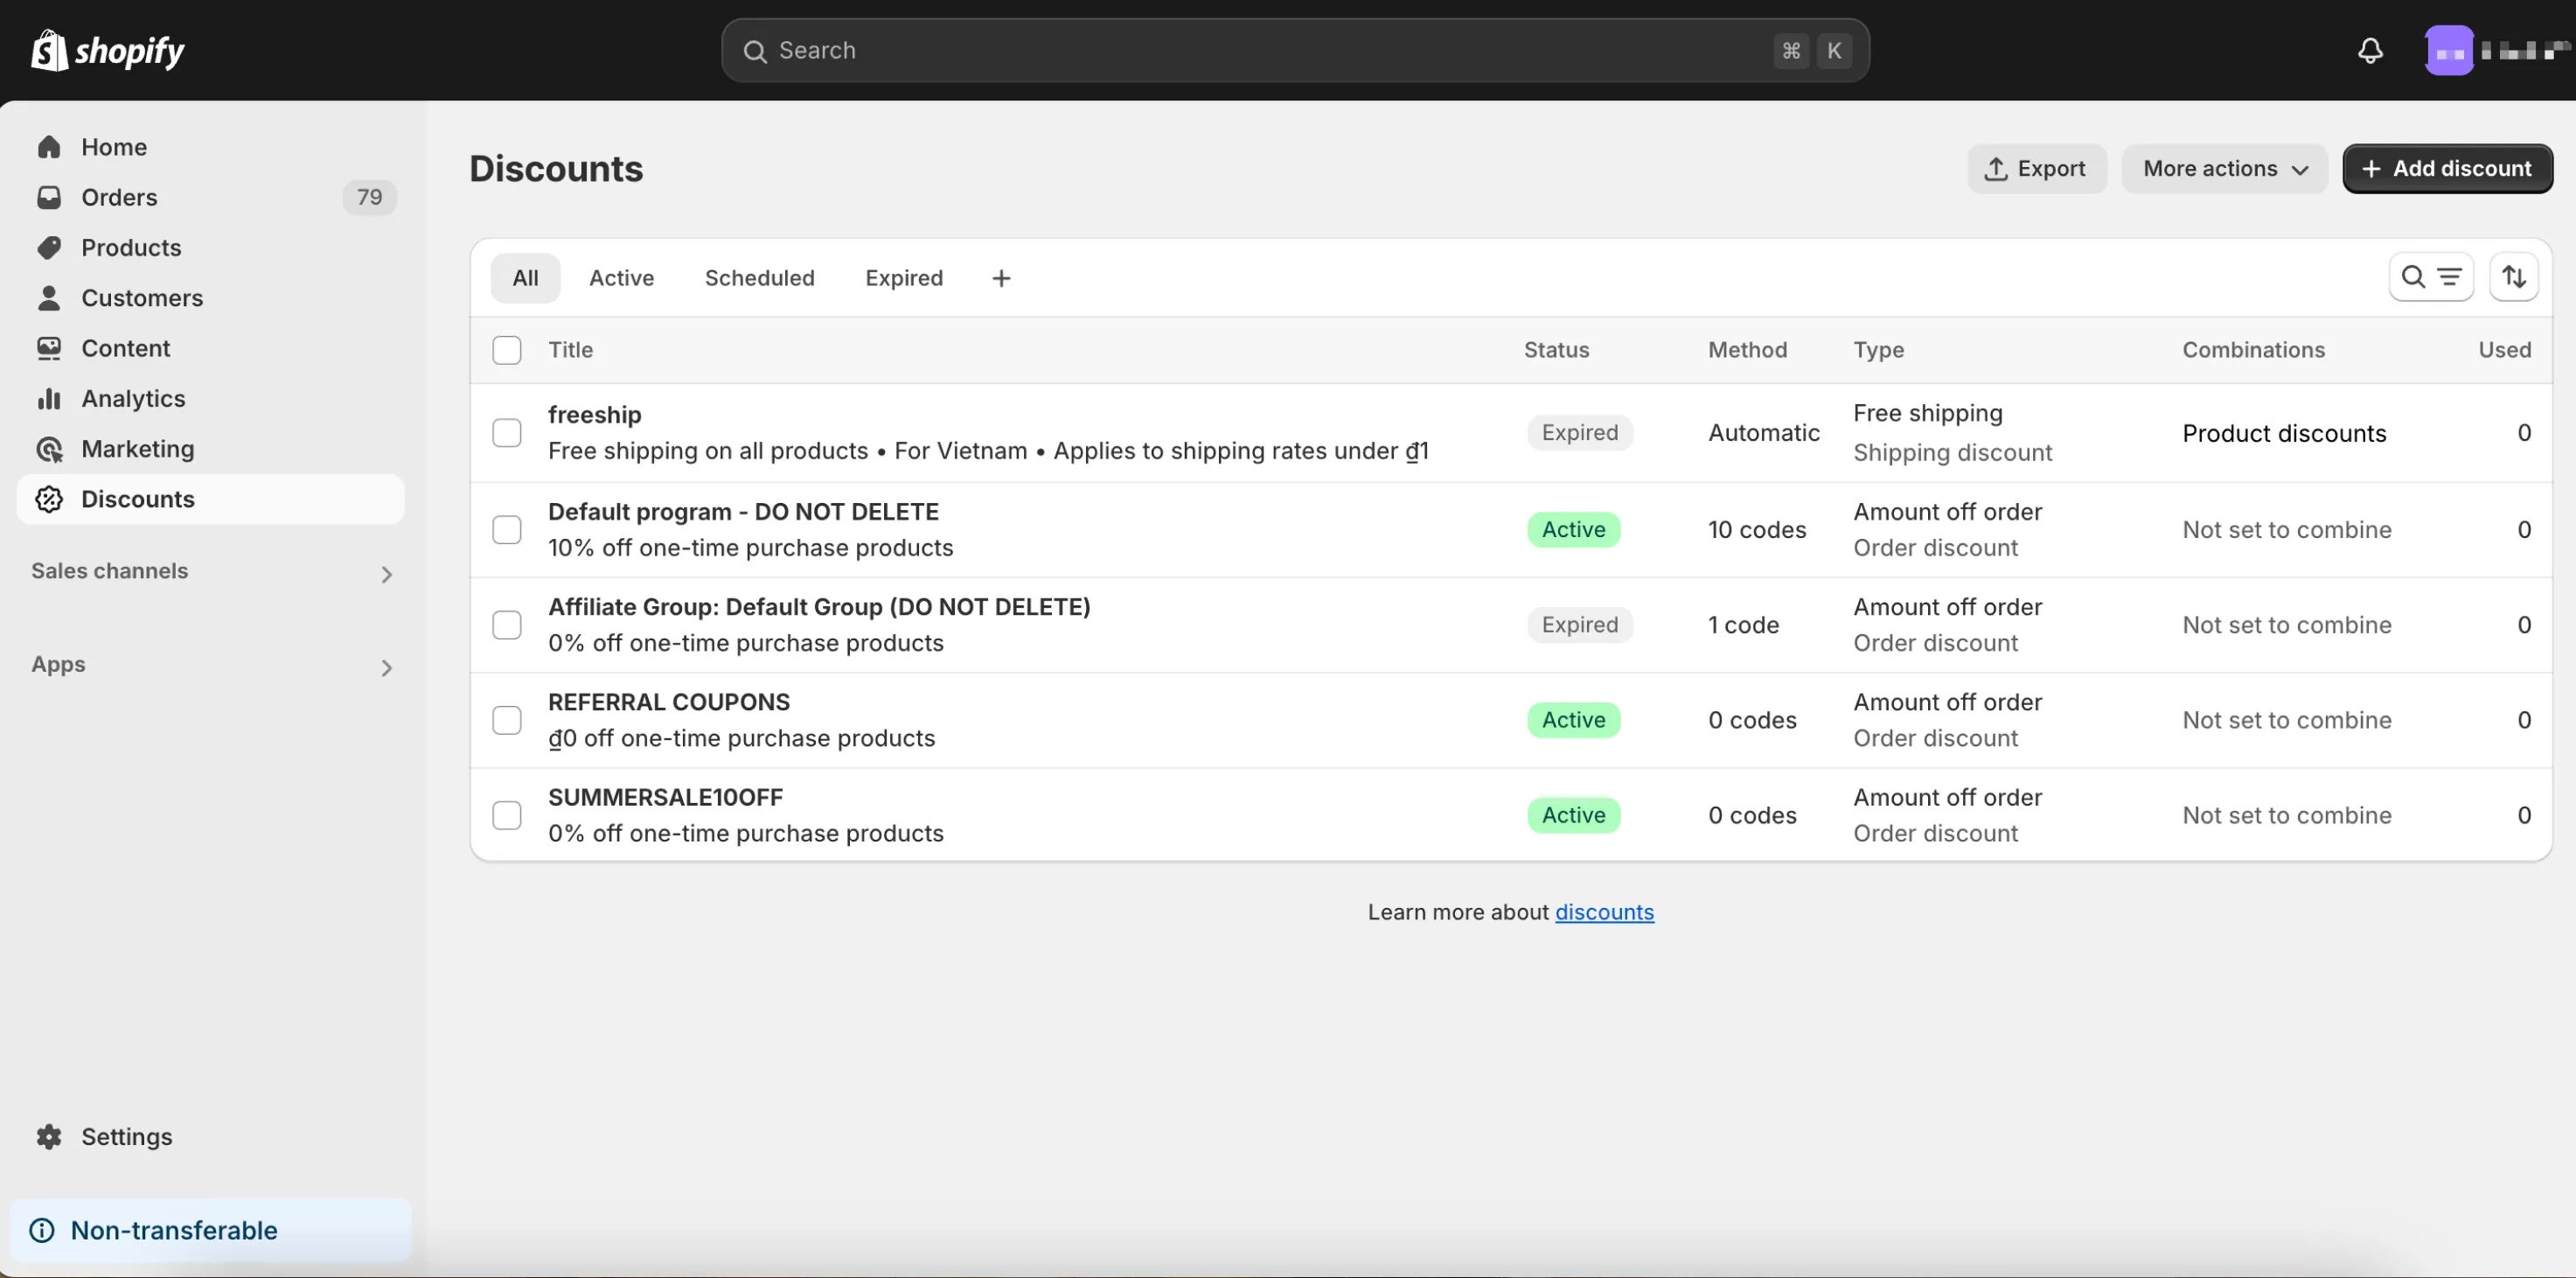Click the 'Product discounts' combinations cell
Image resolution: width=2576 pixels, height=1278 pixels.
(x=2284, y=433)
